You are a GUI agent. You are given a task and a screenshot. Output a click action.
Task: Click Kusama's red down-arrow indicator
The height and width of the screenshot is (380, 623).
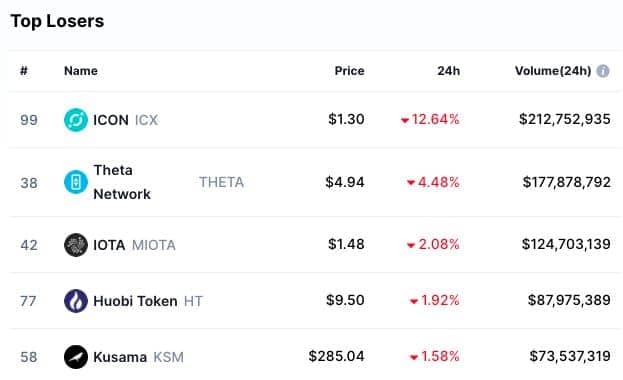414,358
